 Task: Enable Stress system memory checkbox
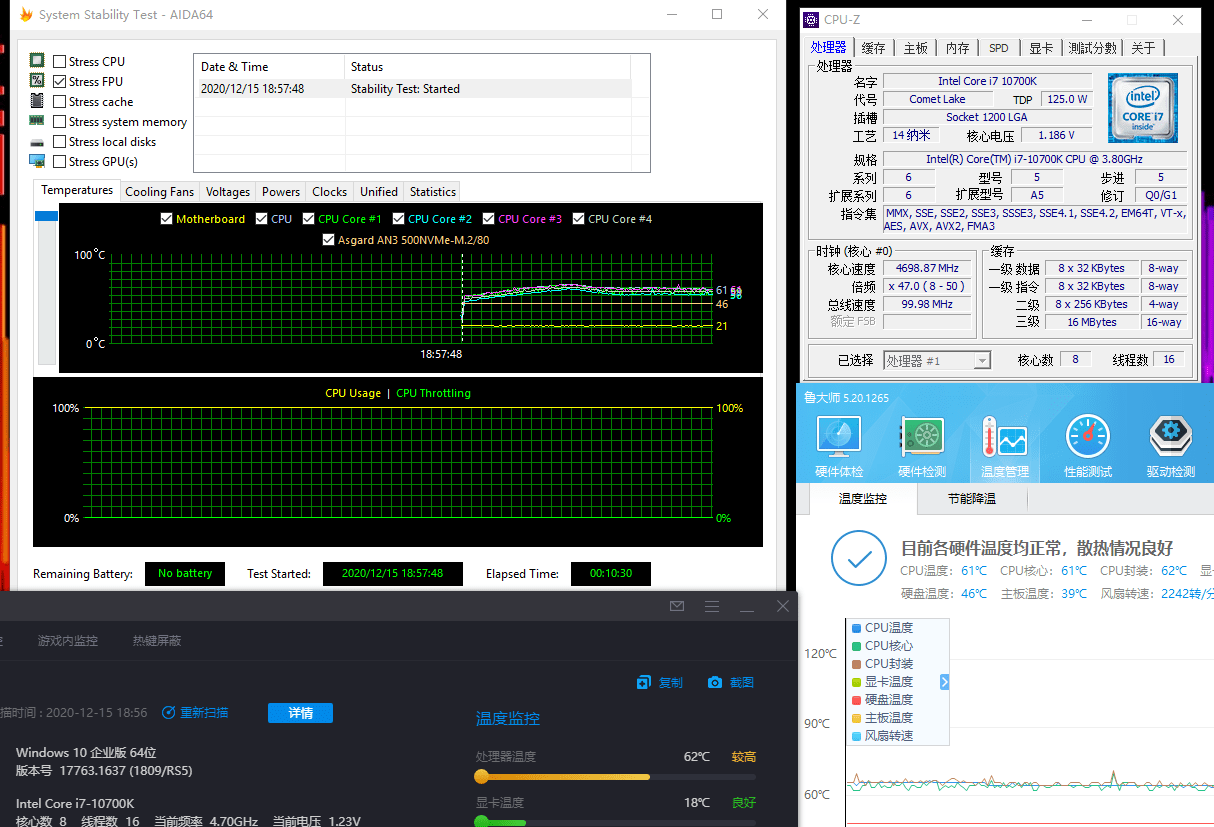(x=60, y=122)
